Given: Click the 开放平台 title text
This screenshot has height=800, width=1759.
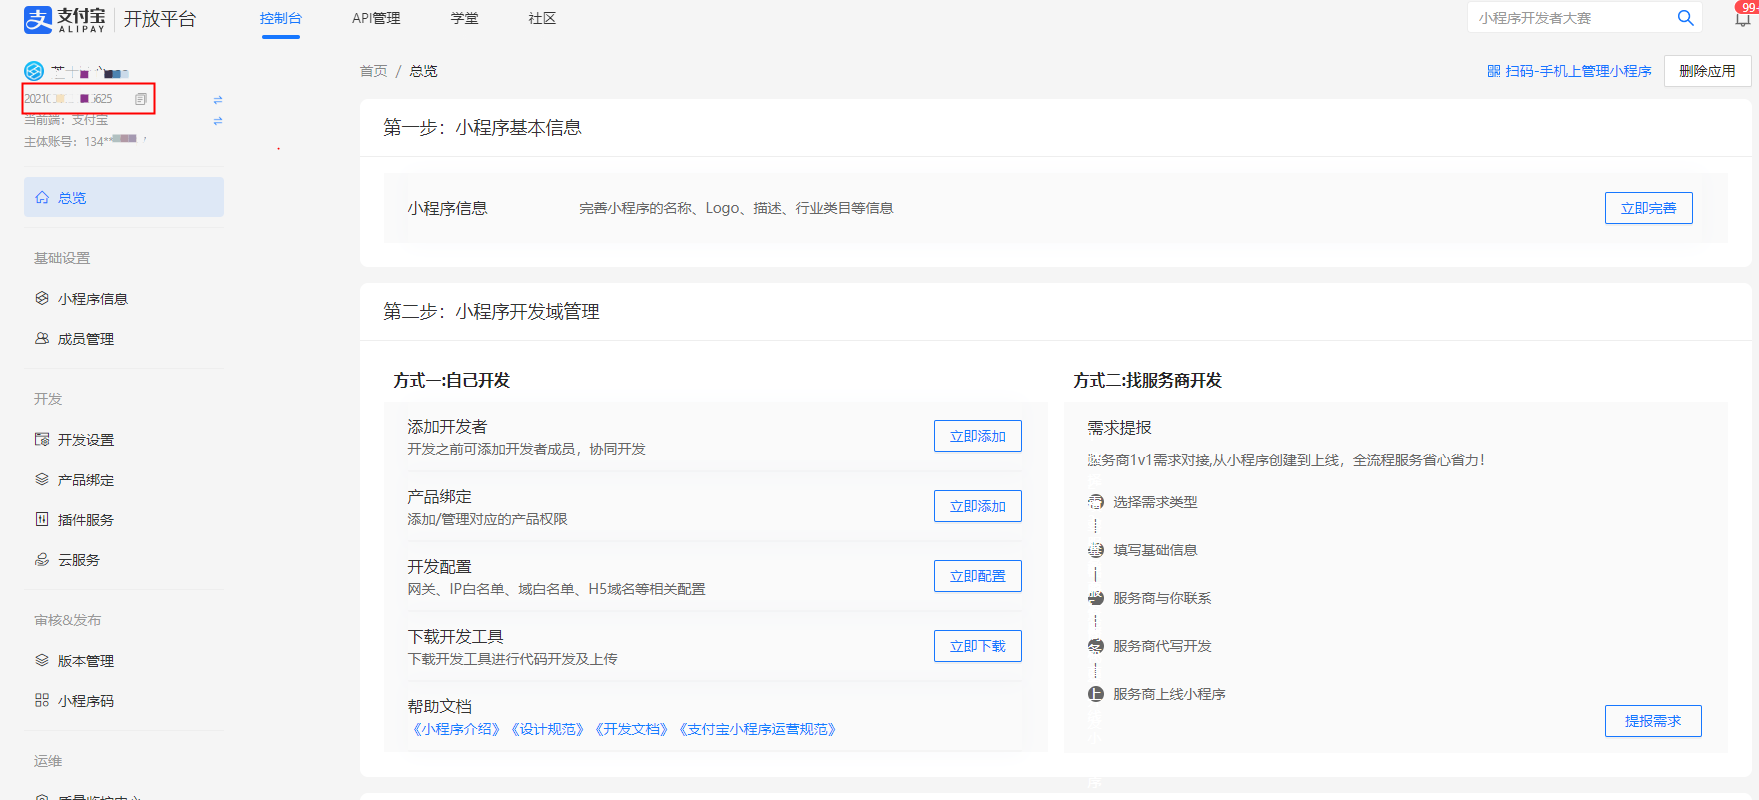Looking at the screenshot, I should 160,19.
